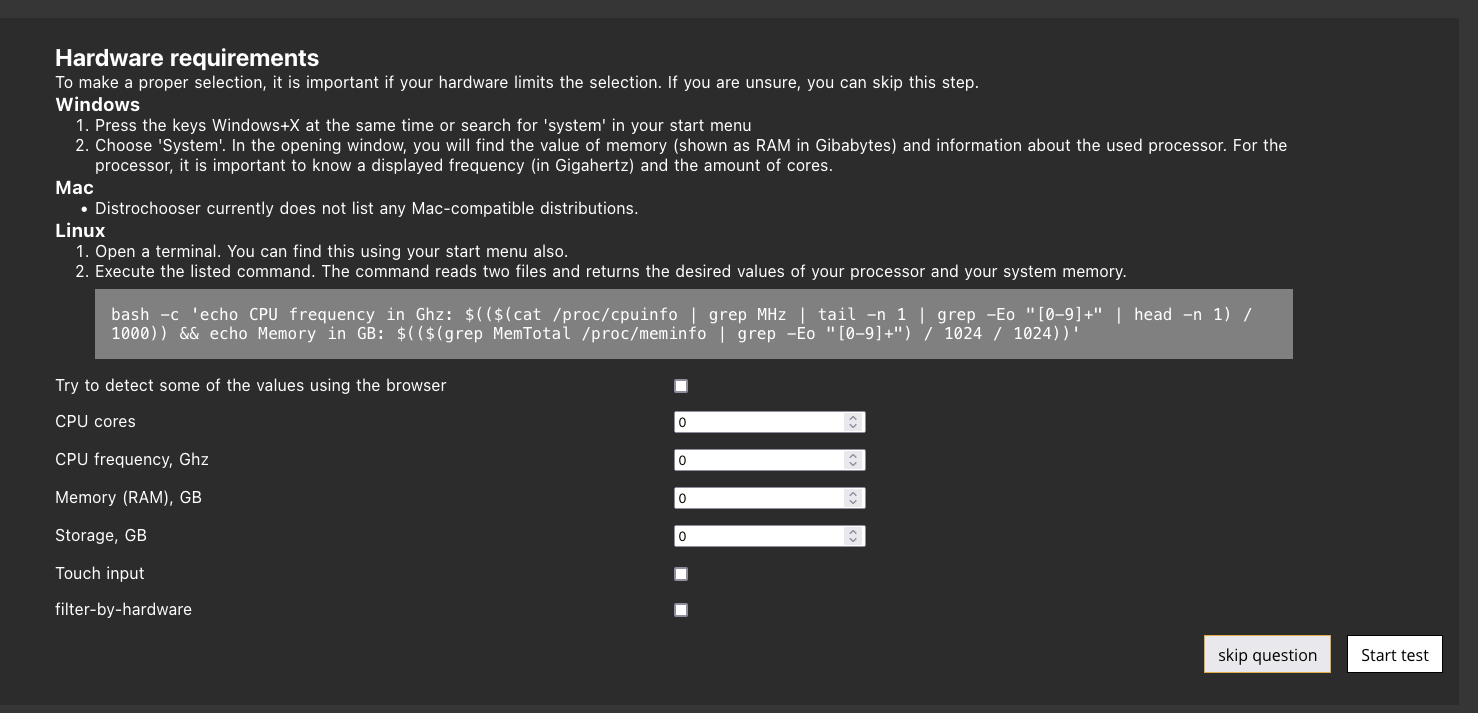Increase CPU cores with up arrow

click(853, 418)
